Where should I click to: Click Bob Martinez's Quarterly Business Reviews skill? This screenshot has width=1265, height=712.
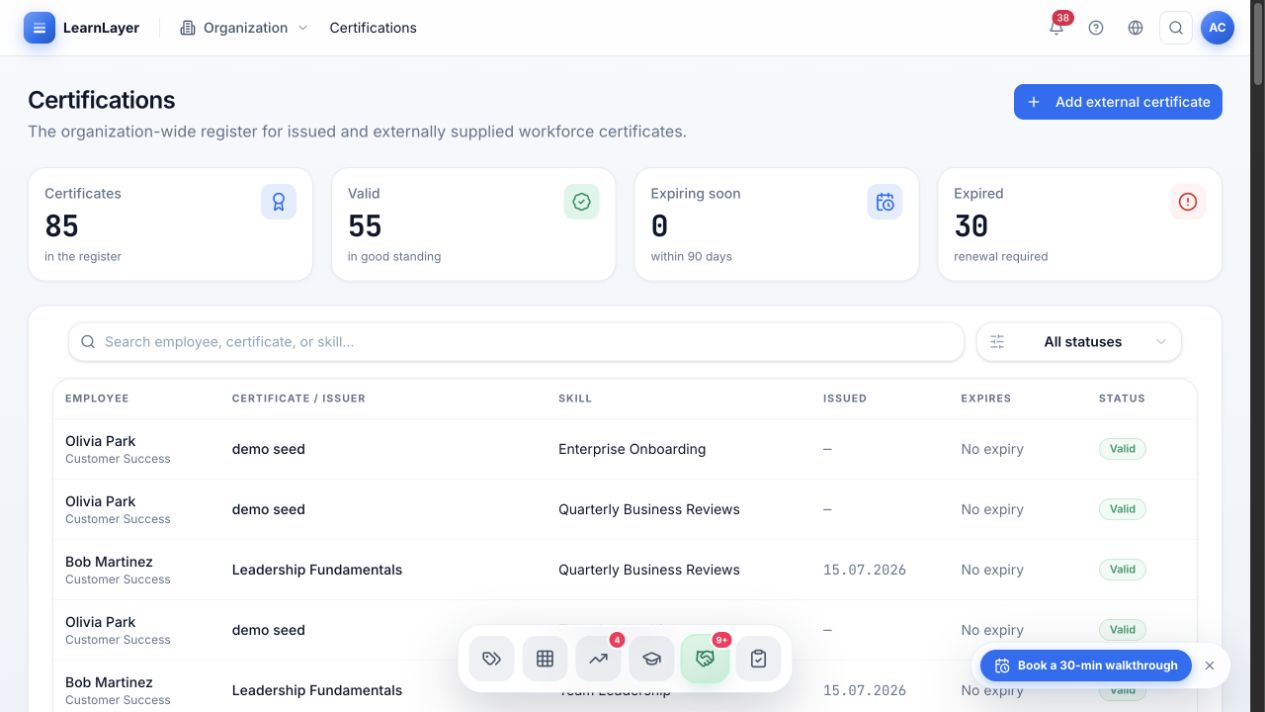tap(649, 570)
